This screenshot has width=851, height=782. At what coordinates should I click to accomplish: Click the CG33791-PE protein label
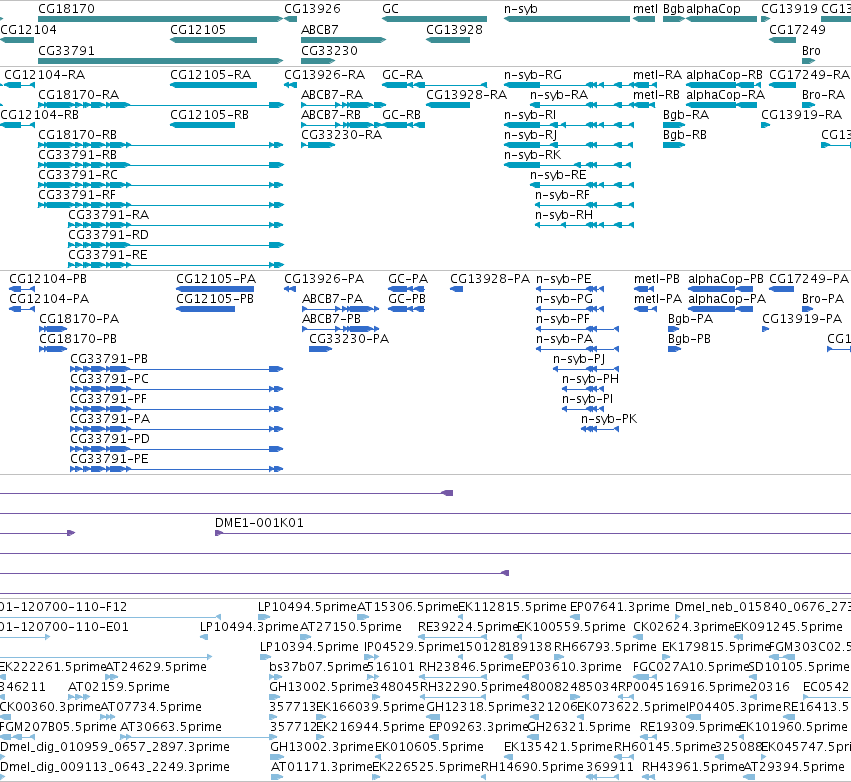[x=109, y=459]
